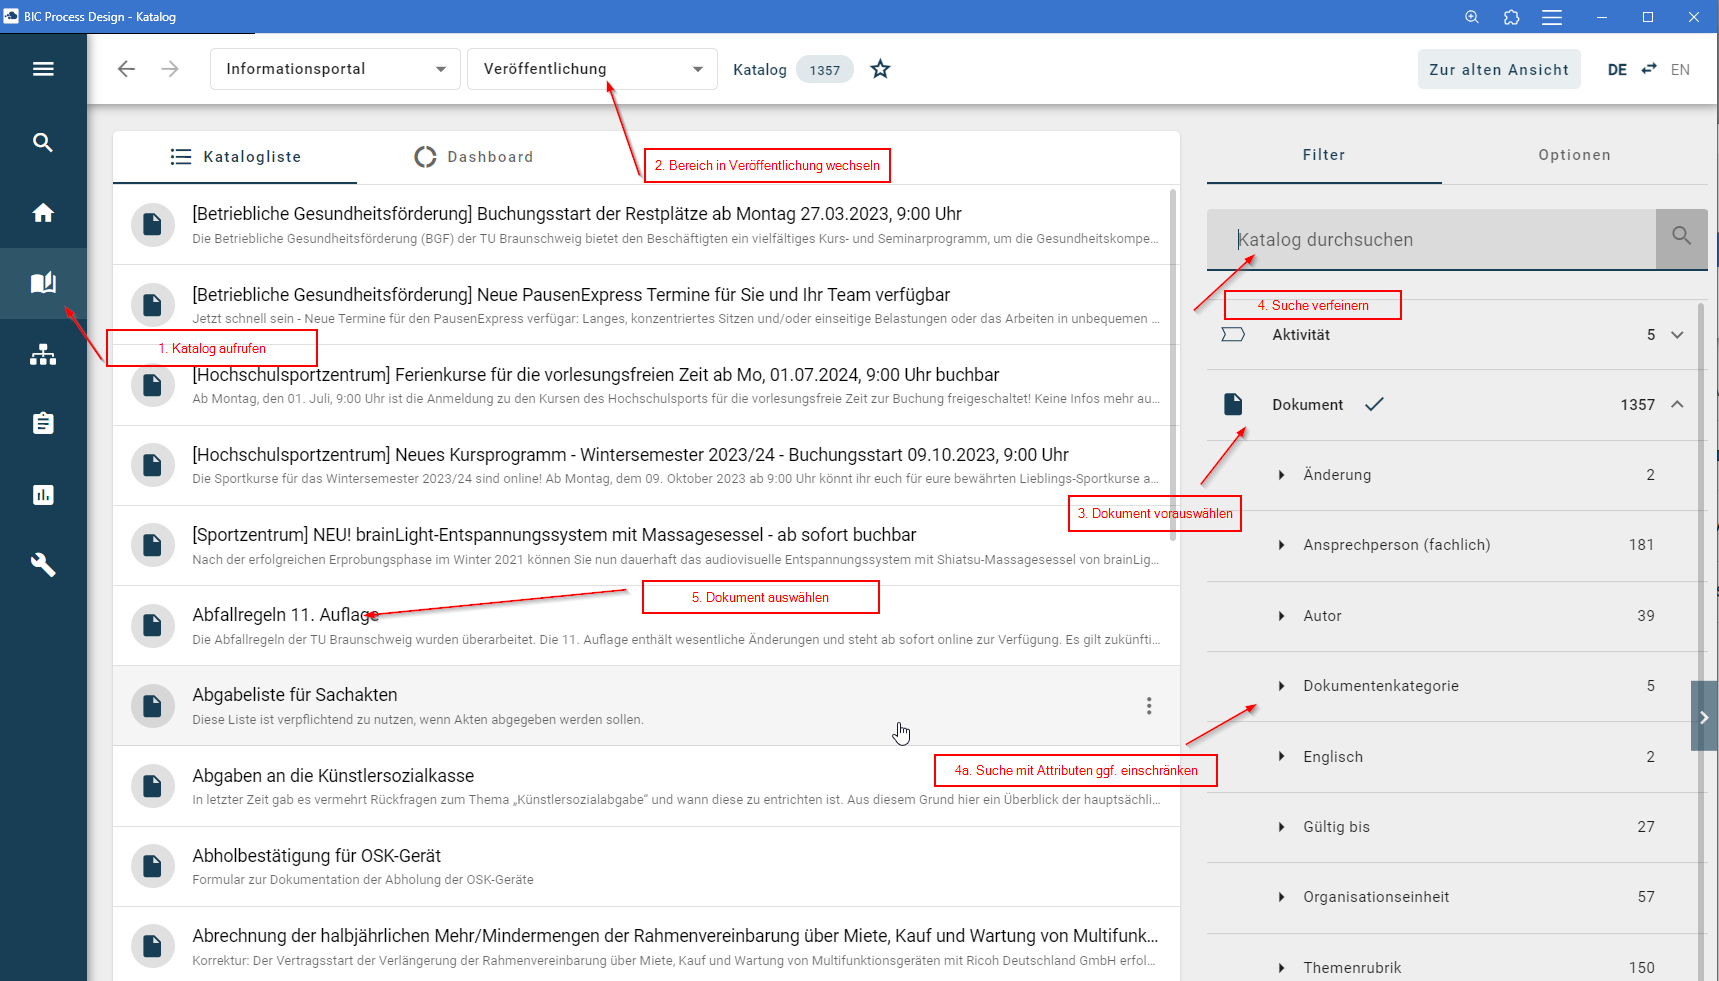The image size is (1719, 981).
Task: Click the Katalog label in the header
Action: click(760, 69)
